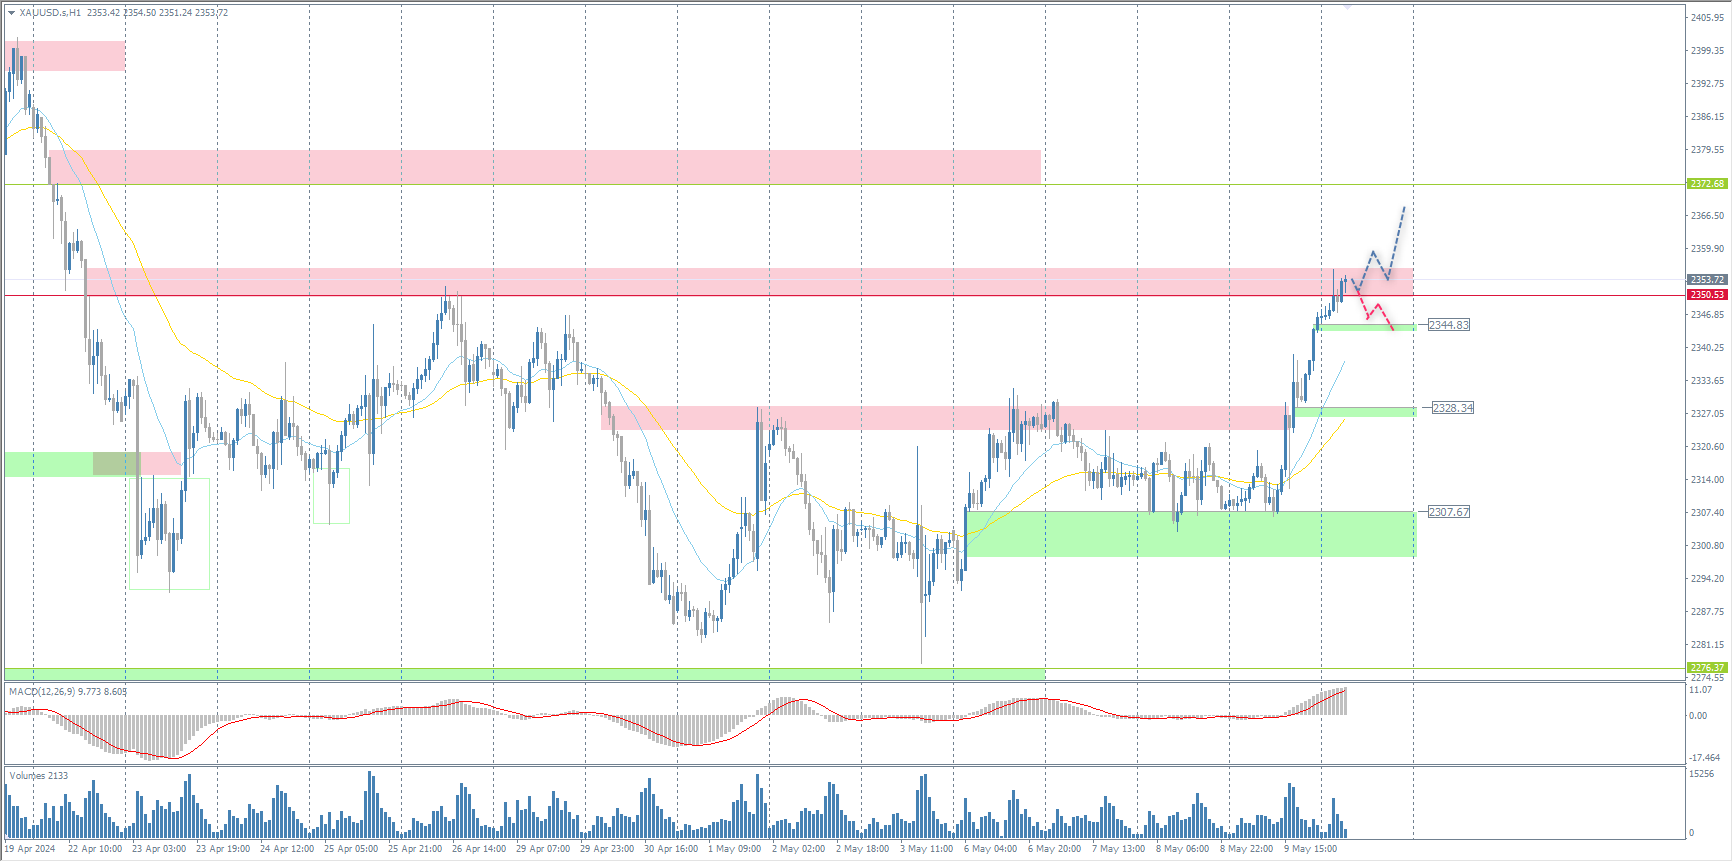This screenshot has height=862, width=1733.
Task: Click the 2300.80 price scale value
Action: point(1707,546)
